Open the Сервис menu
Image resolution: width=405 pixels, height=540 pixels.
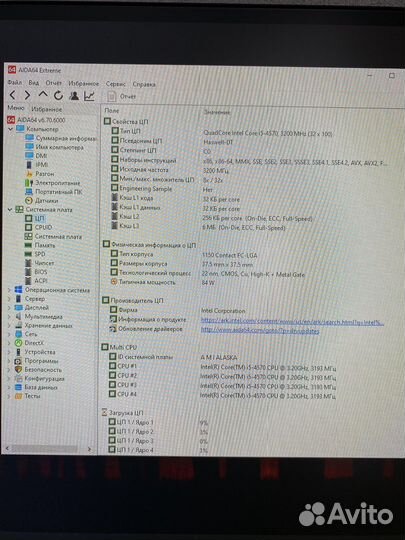coord(116,84)
